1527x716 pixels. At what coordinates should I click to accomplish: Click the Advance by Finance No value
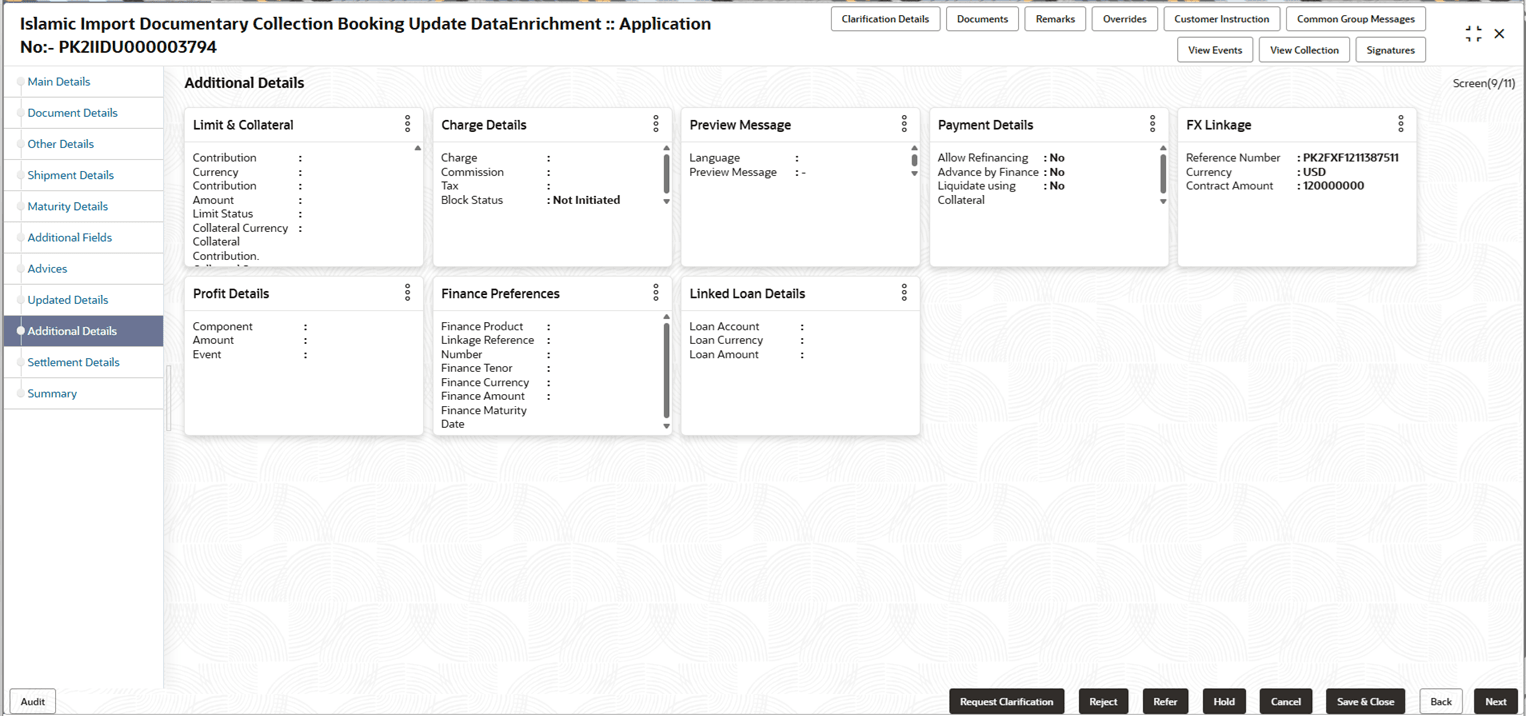click(x=1057, y=172)
